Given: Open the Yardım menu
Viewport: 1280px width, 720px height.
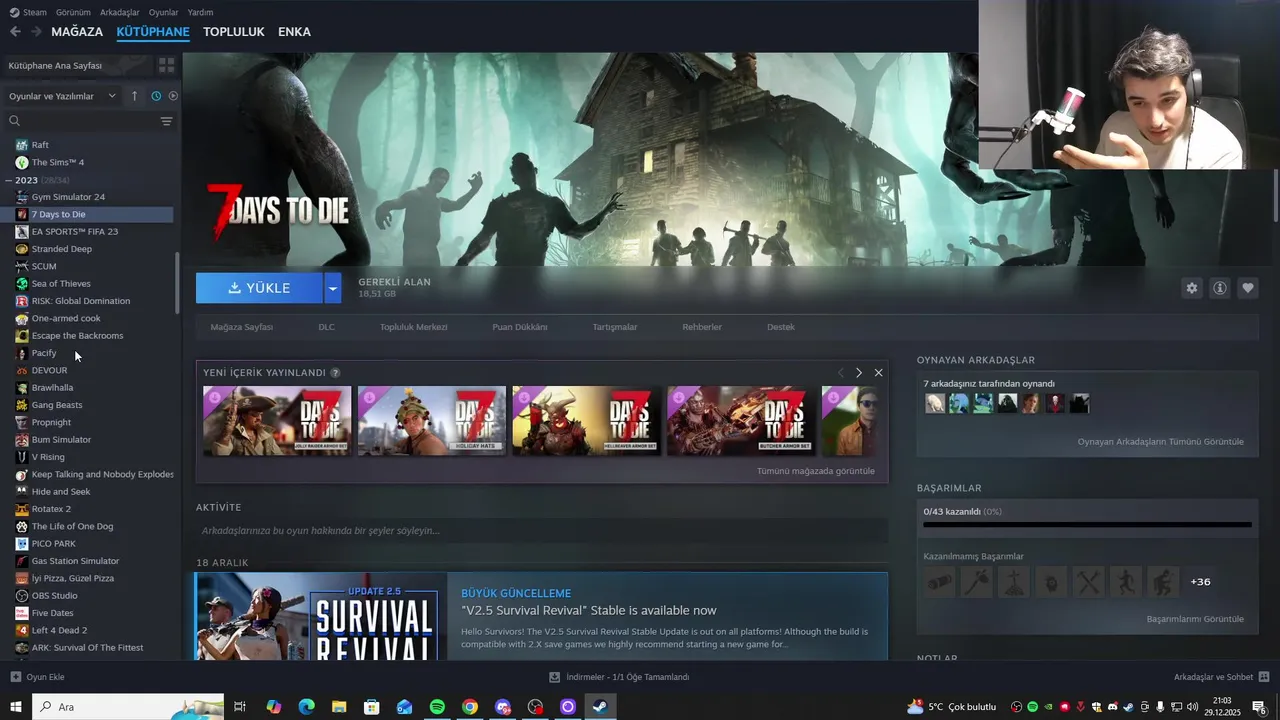Looking at the screenshot, I should coord(201,12).
